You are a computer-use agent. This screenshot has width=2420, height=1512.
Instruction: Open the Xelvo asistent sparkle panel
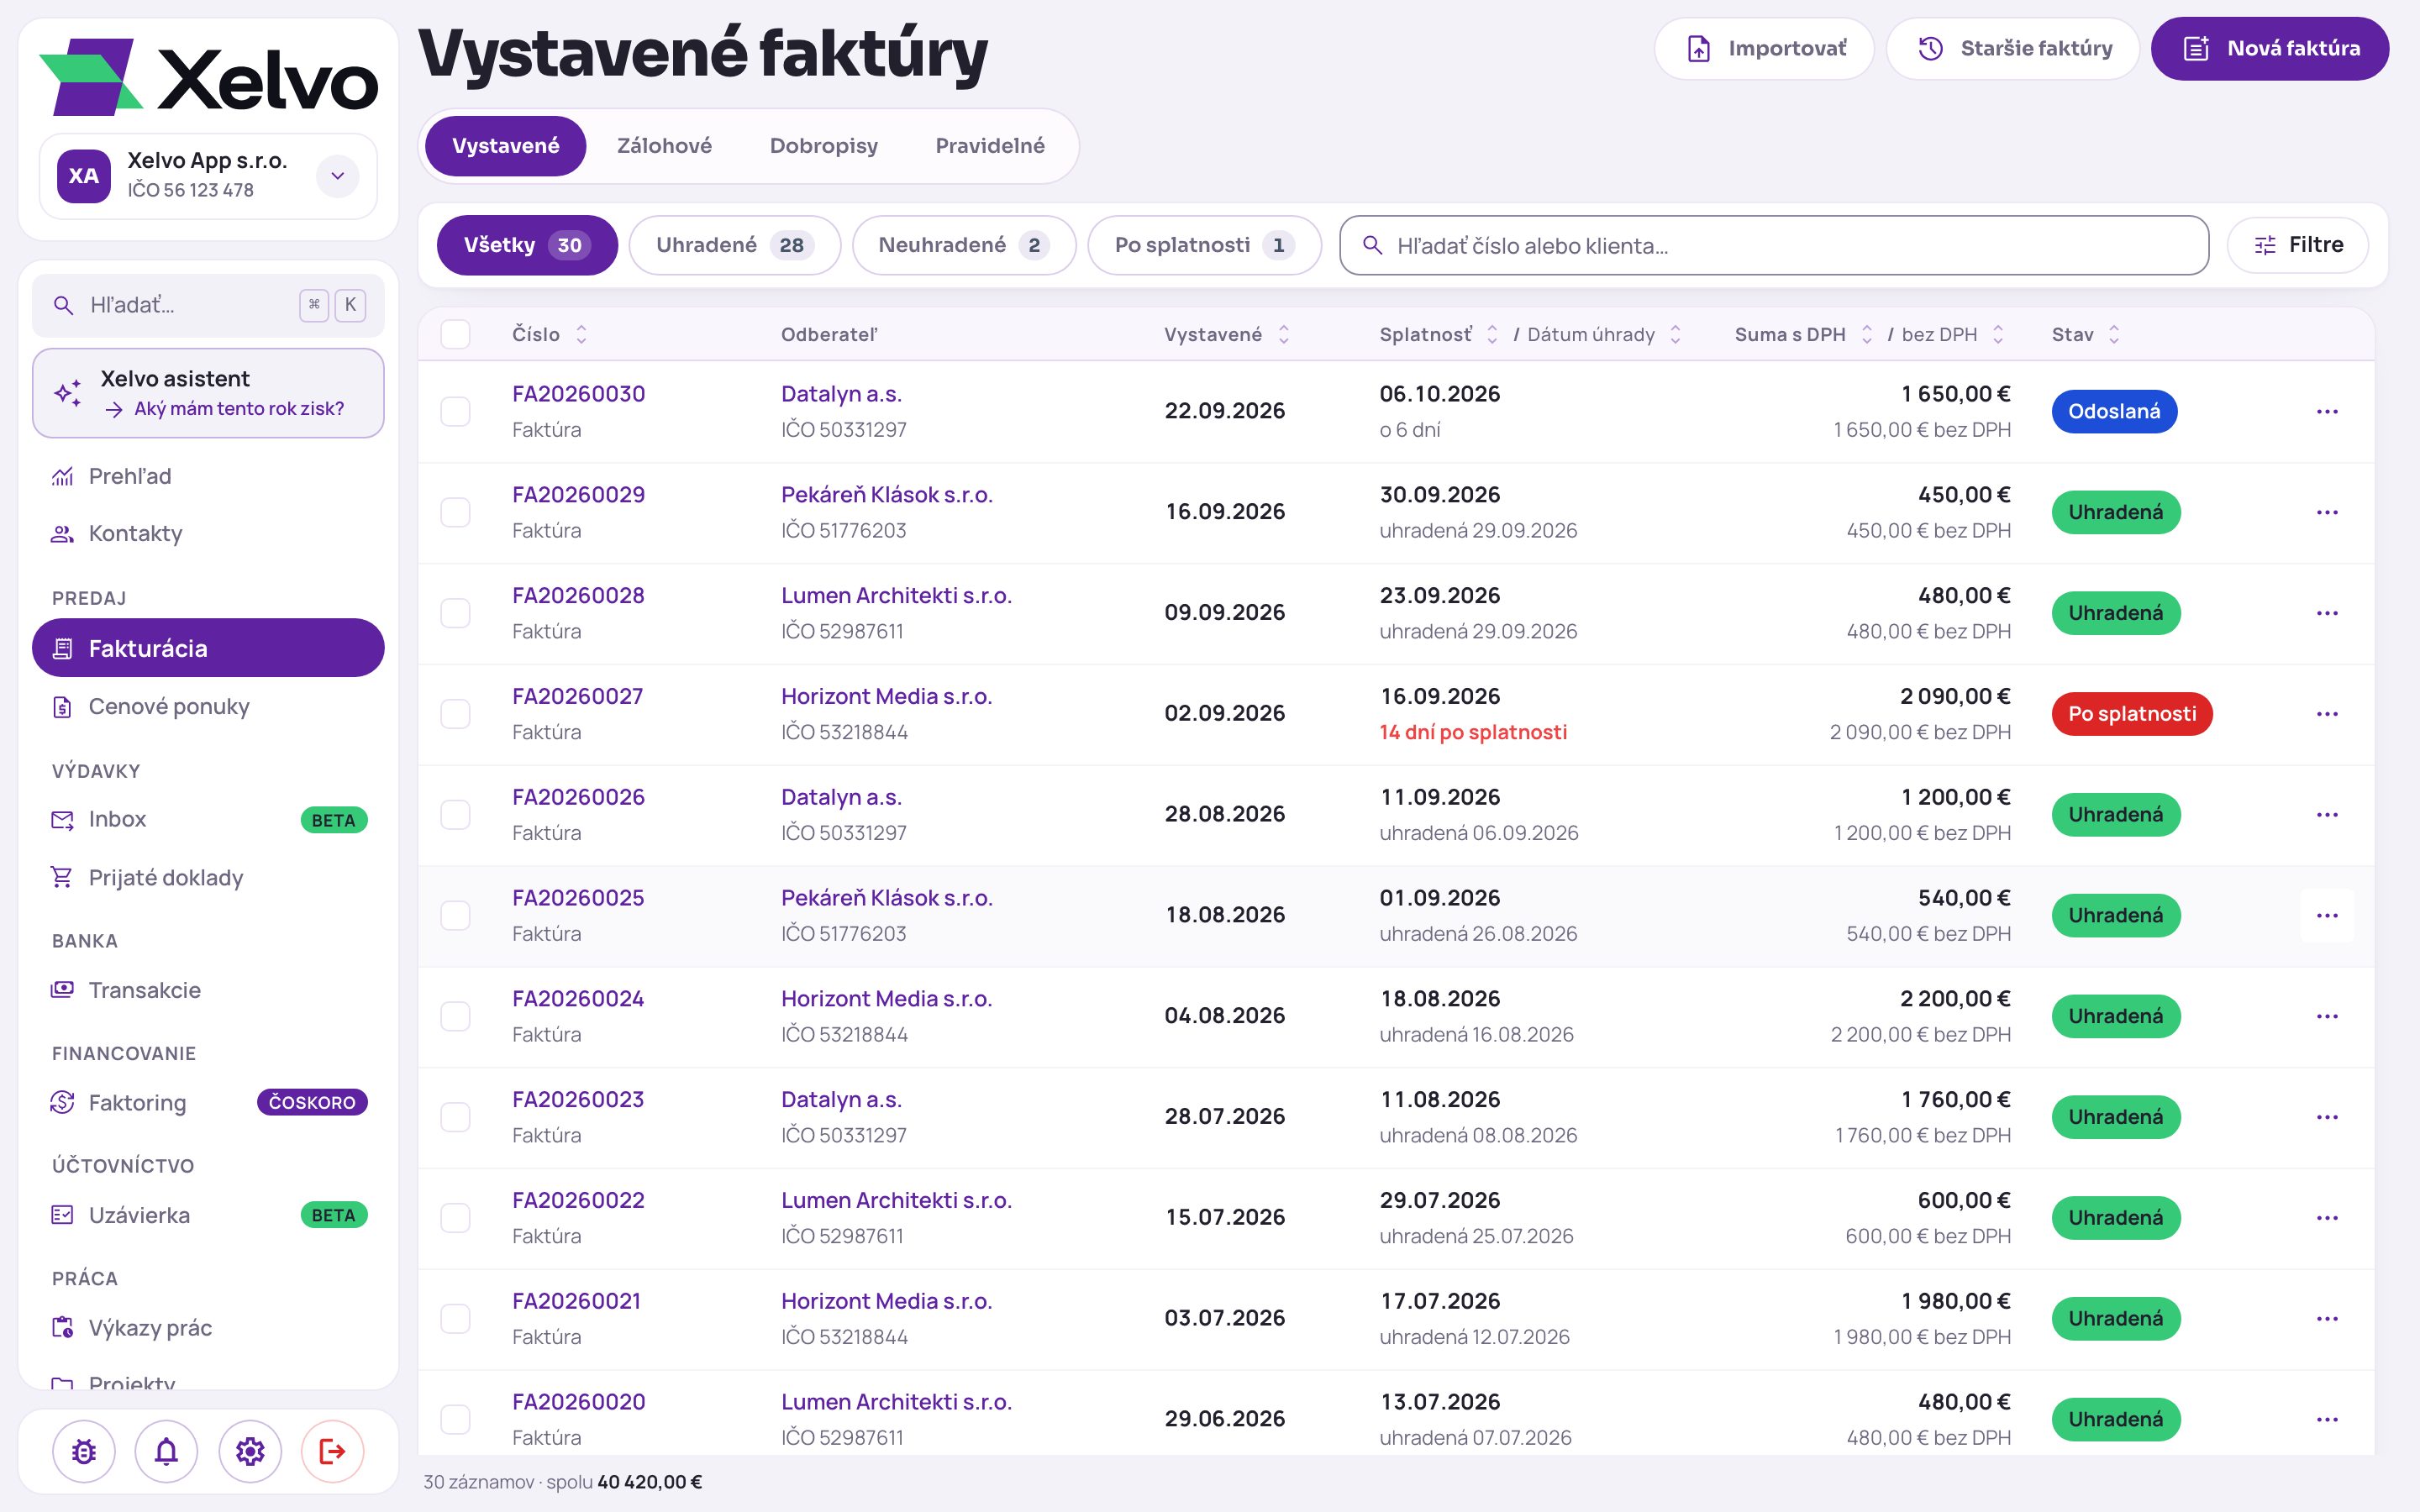[x=208, y=393]
